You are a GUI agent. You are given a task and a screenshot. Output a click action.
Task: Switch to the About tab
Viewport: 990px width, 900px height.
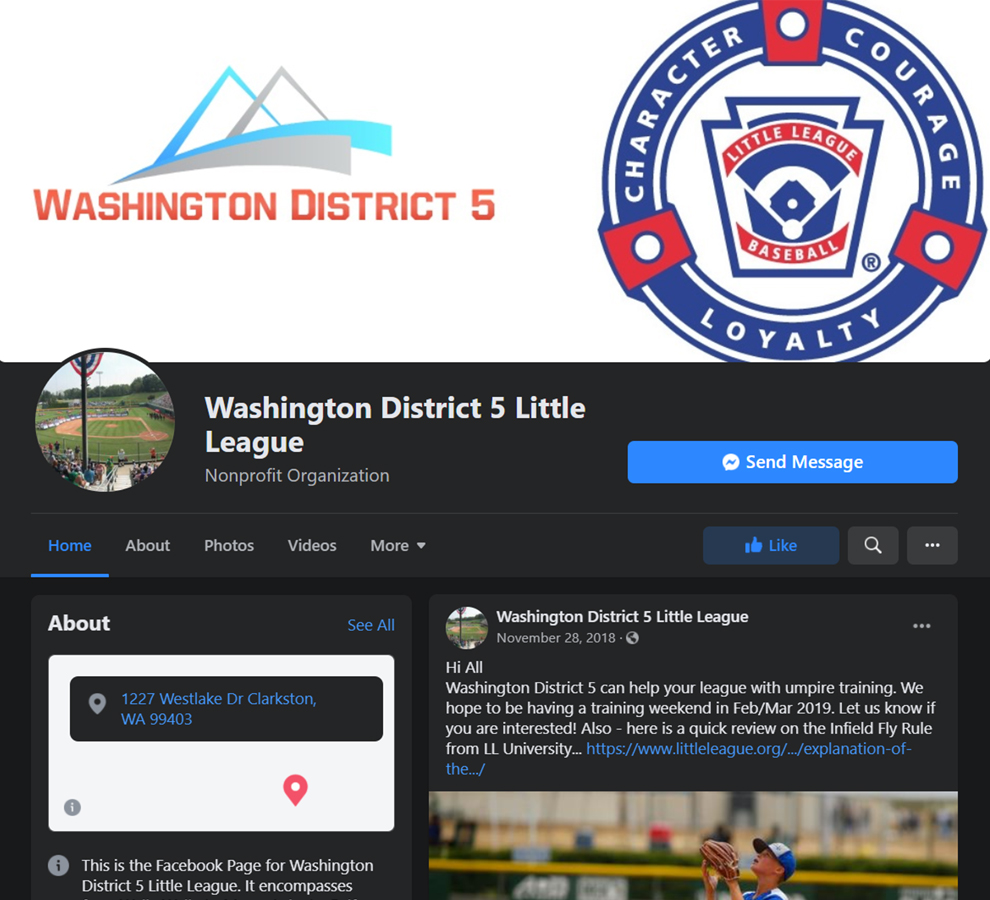tap(147, 545)
